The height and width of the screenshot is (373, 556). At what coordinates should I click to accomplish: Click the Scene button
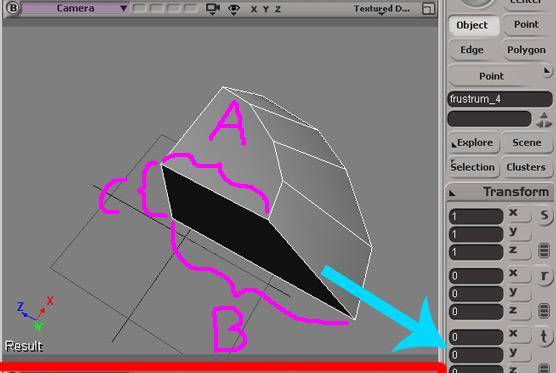coord(527,143)
